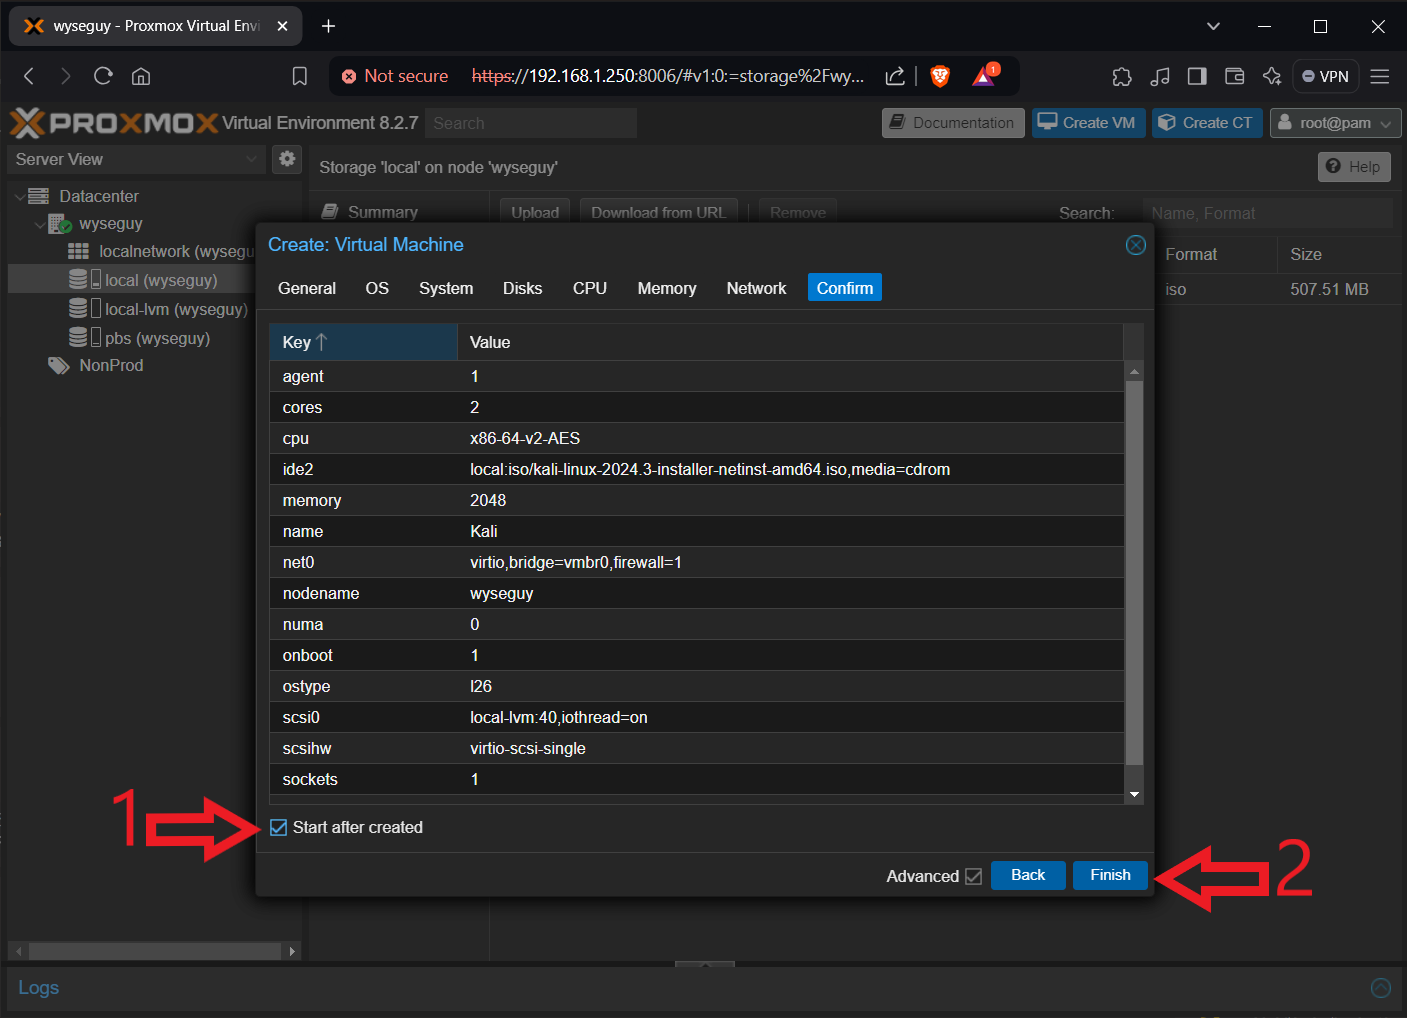Open browser extensions puzzle icon
Image resolution: width=1407 pixels, height=1018 pixels.
tap(1122, 76)
